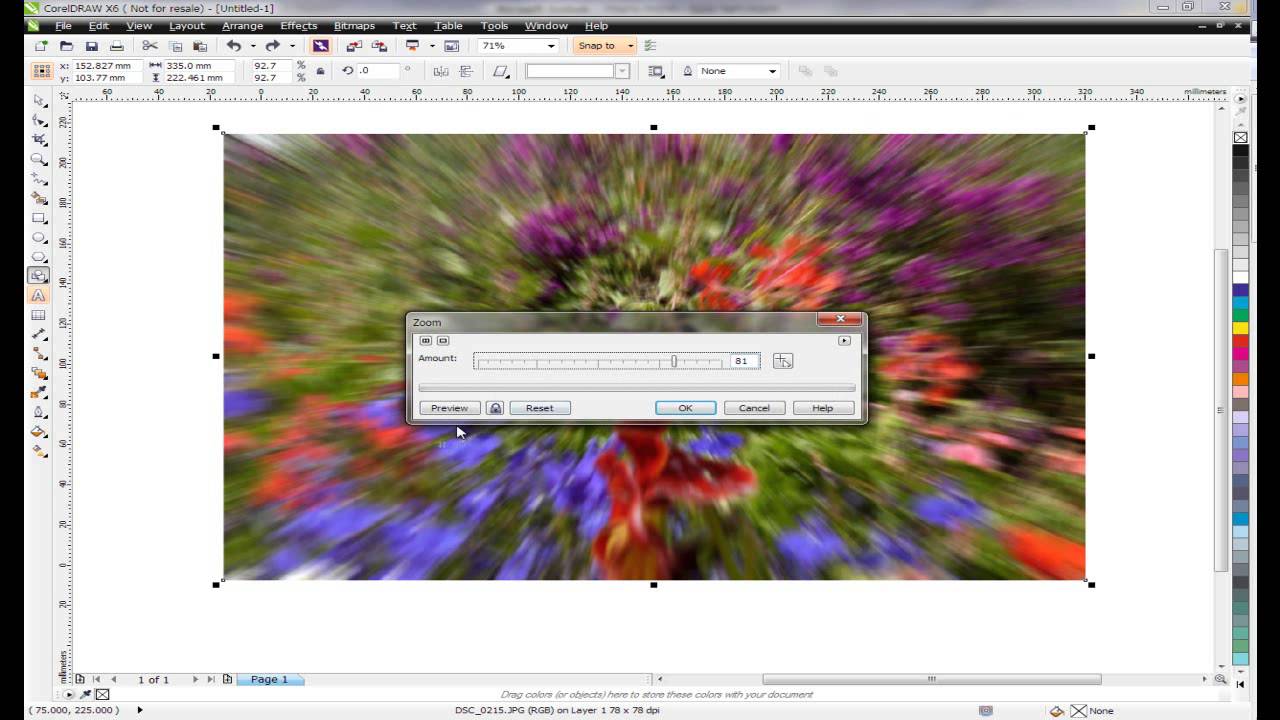Open the empty combo box in property bar
This screenshot has height=720, width=1280.
point(622,71)
